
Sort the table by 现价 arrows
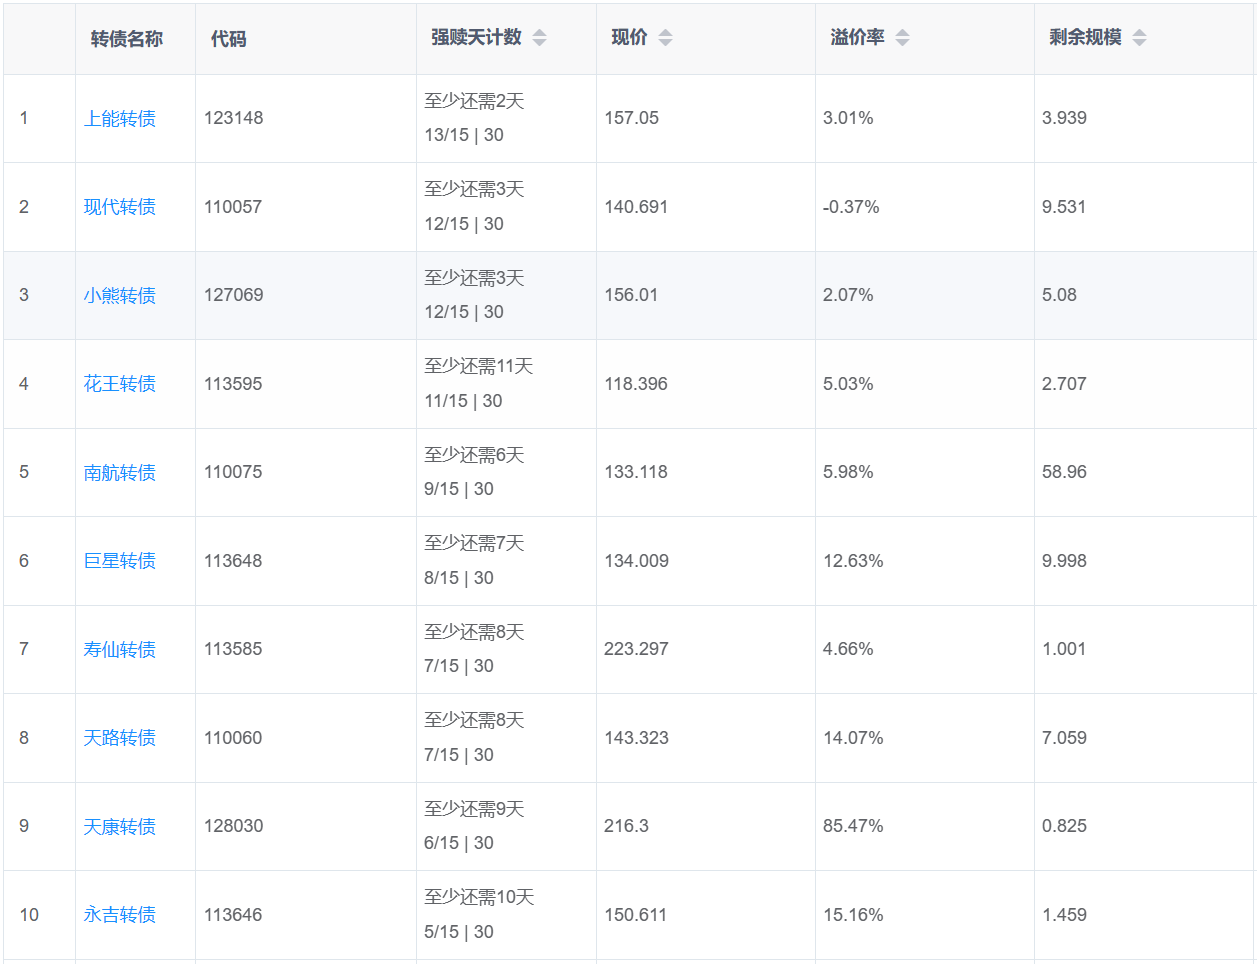[665, 38]
